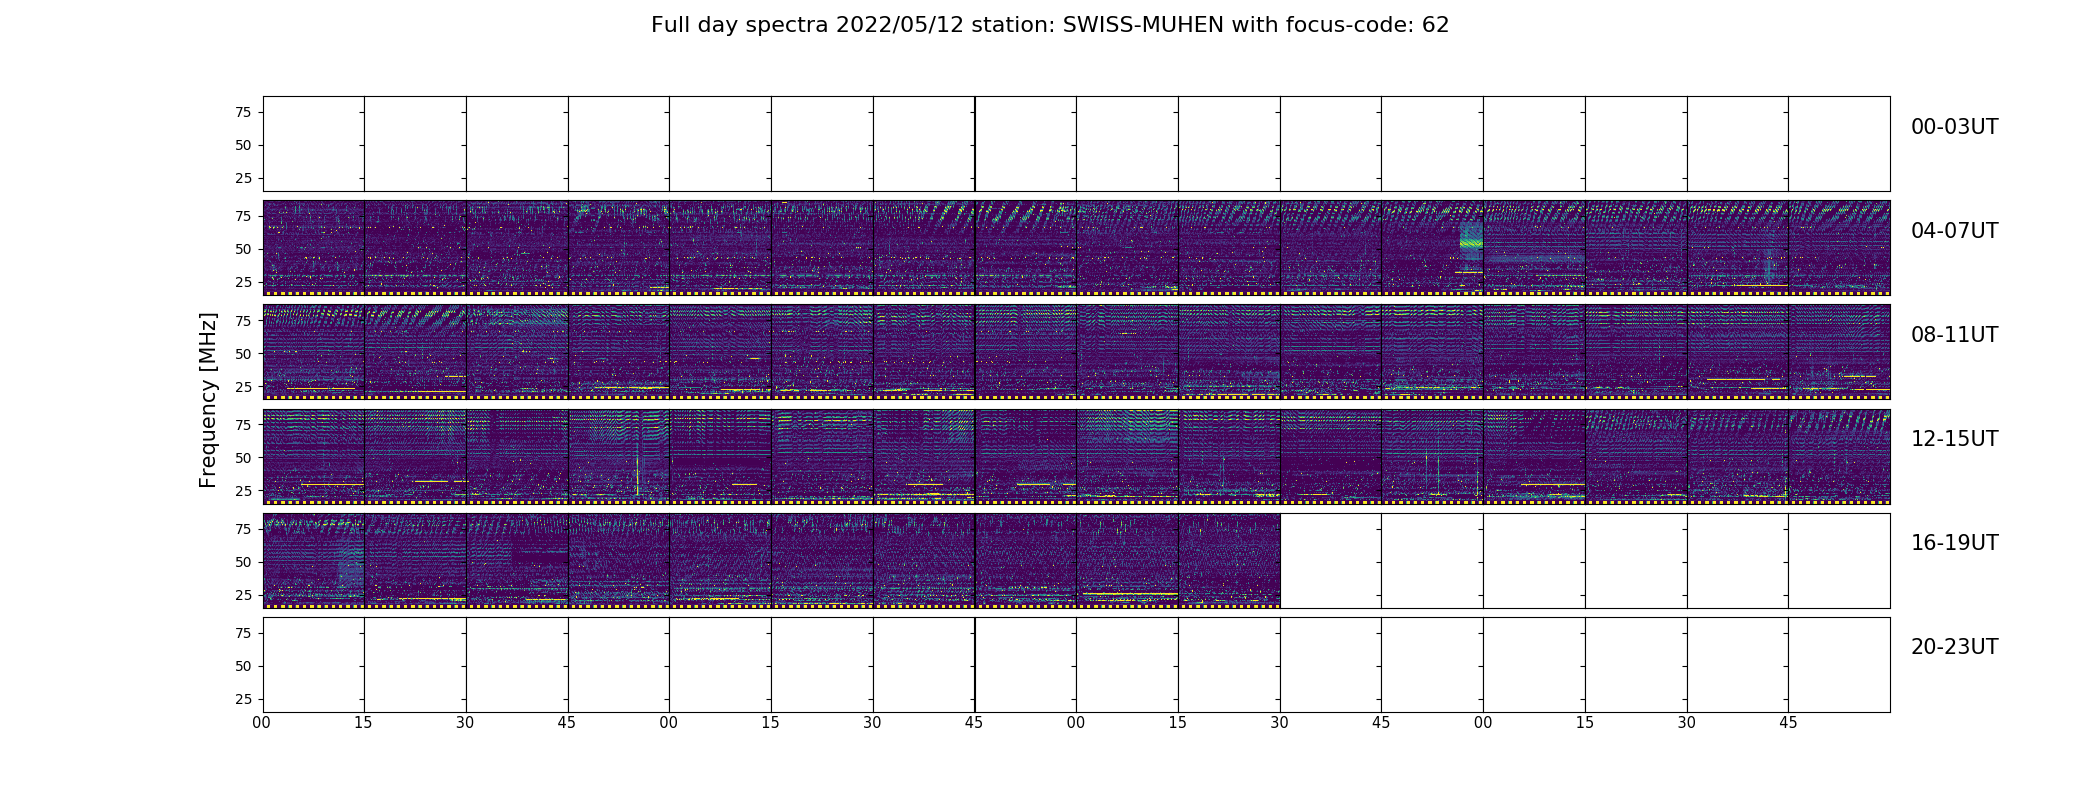This screenshot has height=800, width=2100.
Task: Select the 12-15UT row label
Action: point(1954,439)
